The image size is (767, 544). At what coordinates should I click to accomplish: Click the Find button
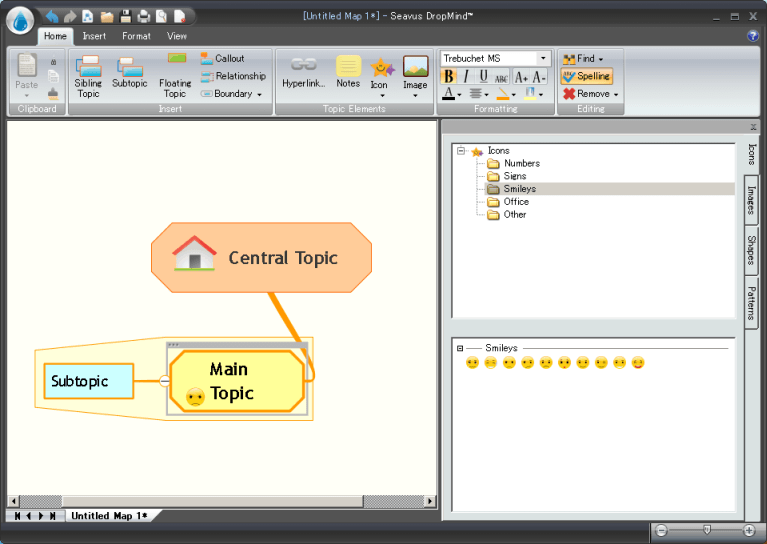(x=583, y=59)
